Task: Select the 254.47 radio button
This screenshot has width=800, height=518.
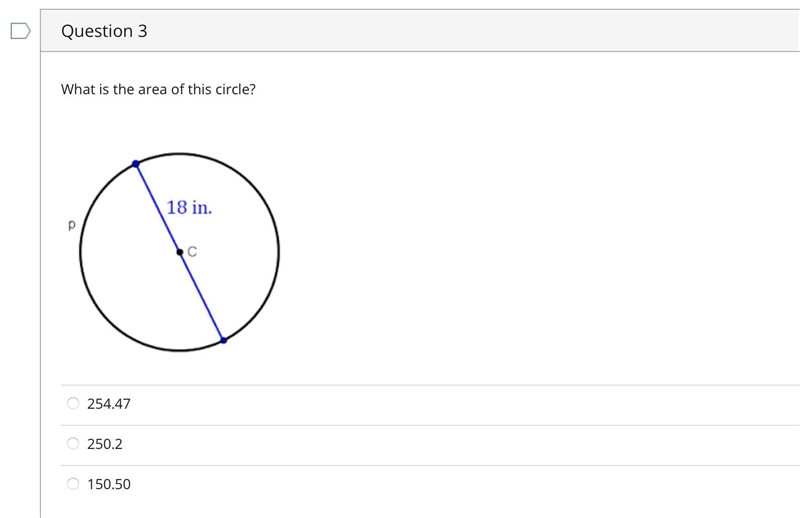Action: point(73,403)
